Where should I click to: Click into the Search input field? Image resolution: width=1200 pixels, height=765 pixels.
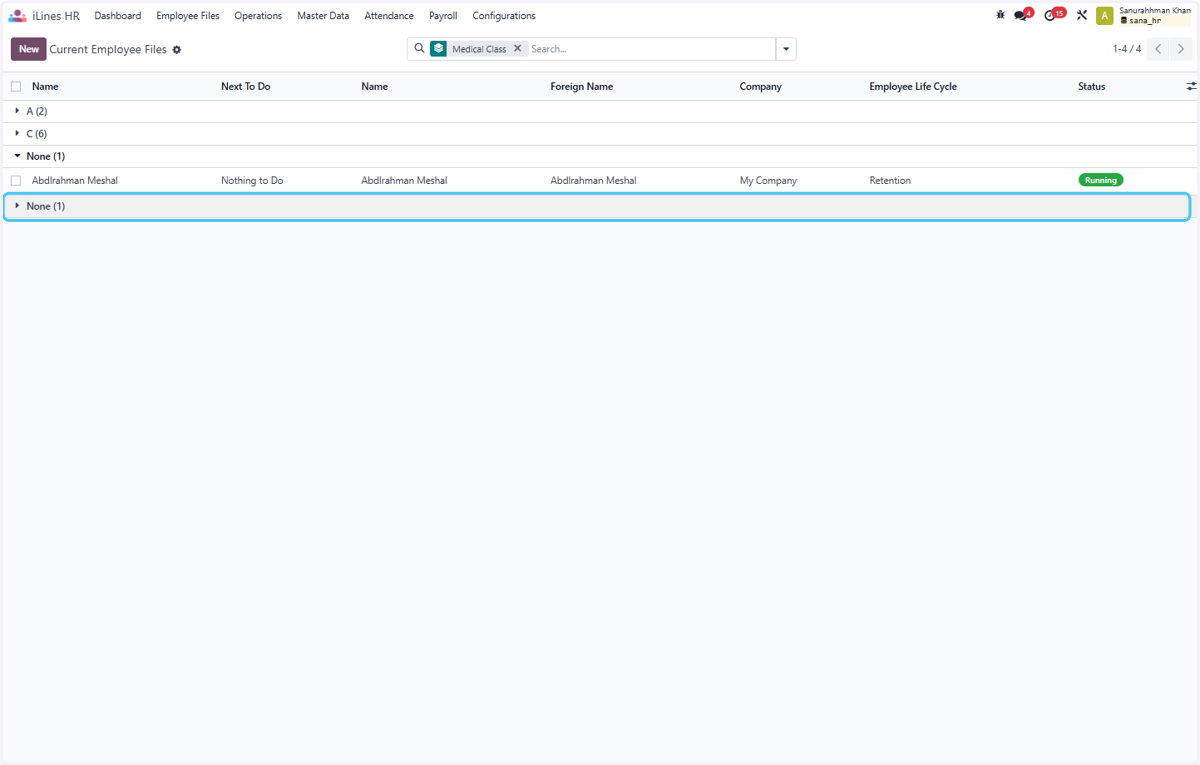[x=650, y=49]
